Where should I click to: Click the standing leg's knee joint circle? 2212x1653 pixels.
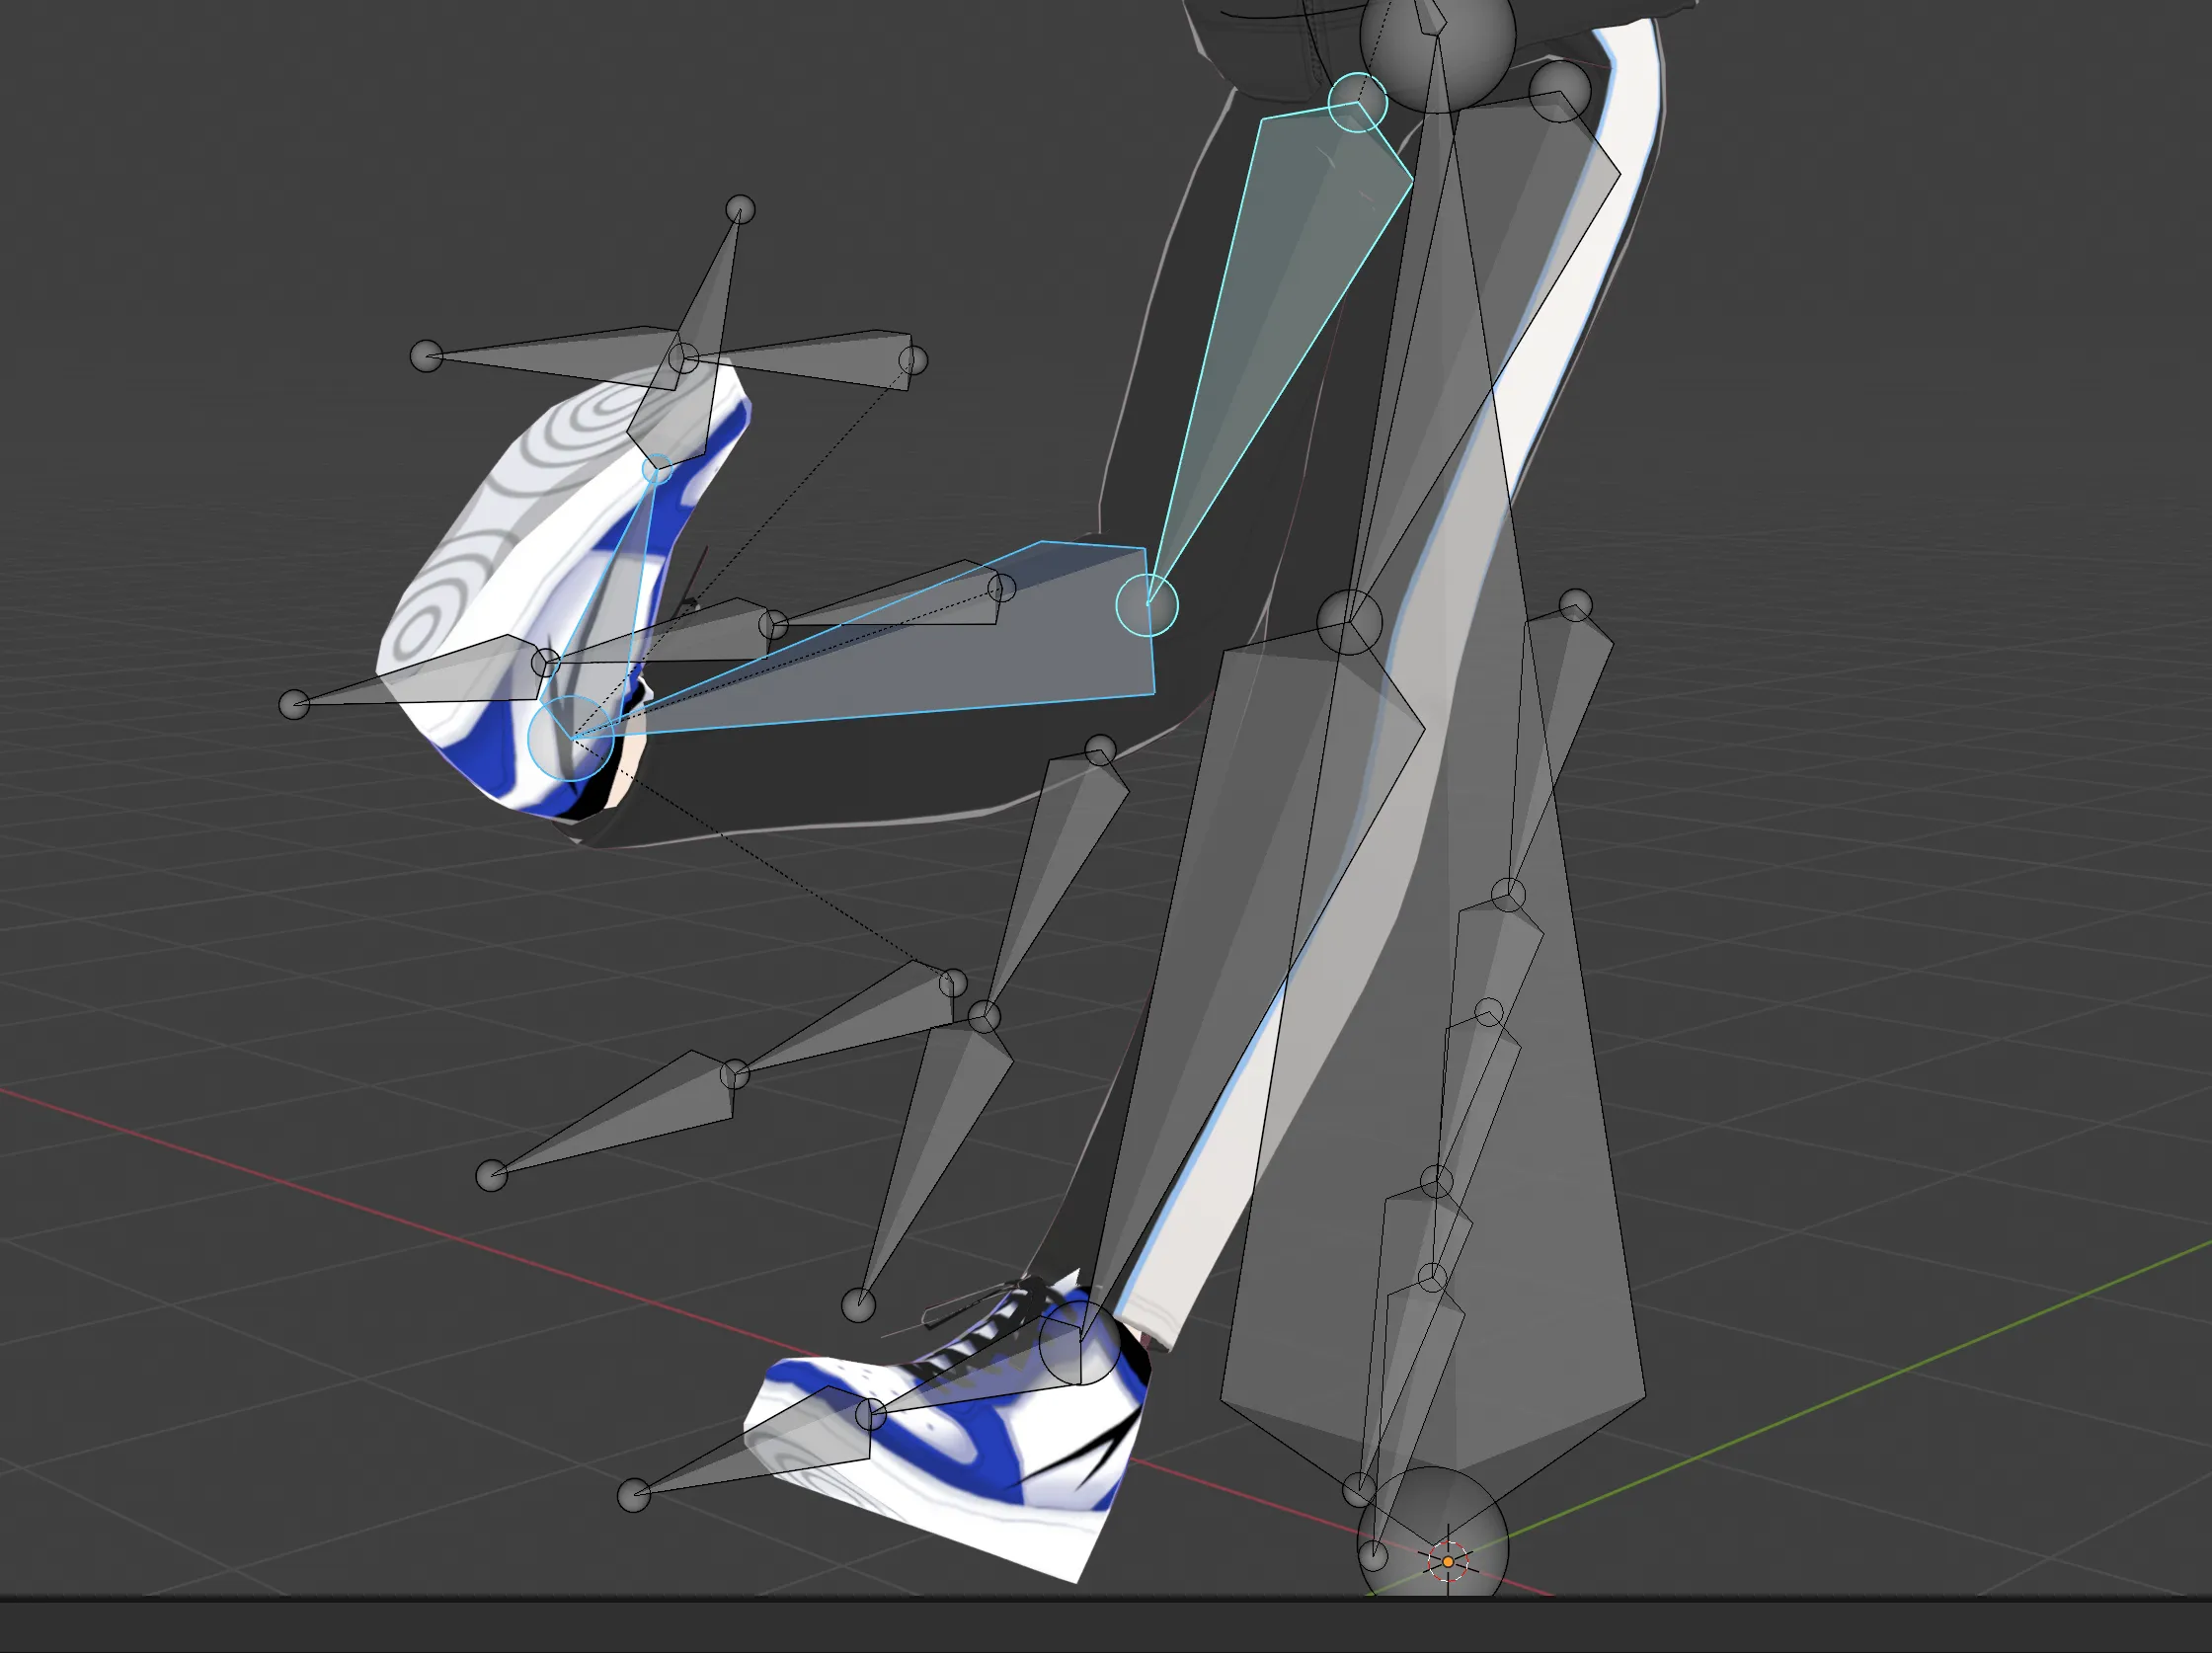coord(1349,621)
